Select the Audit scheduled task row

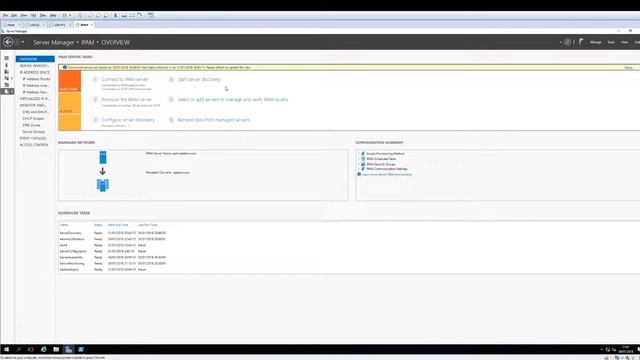113,245
